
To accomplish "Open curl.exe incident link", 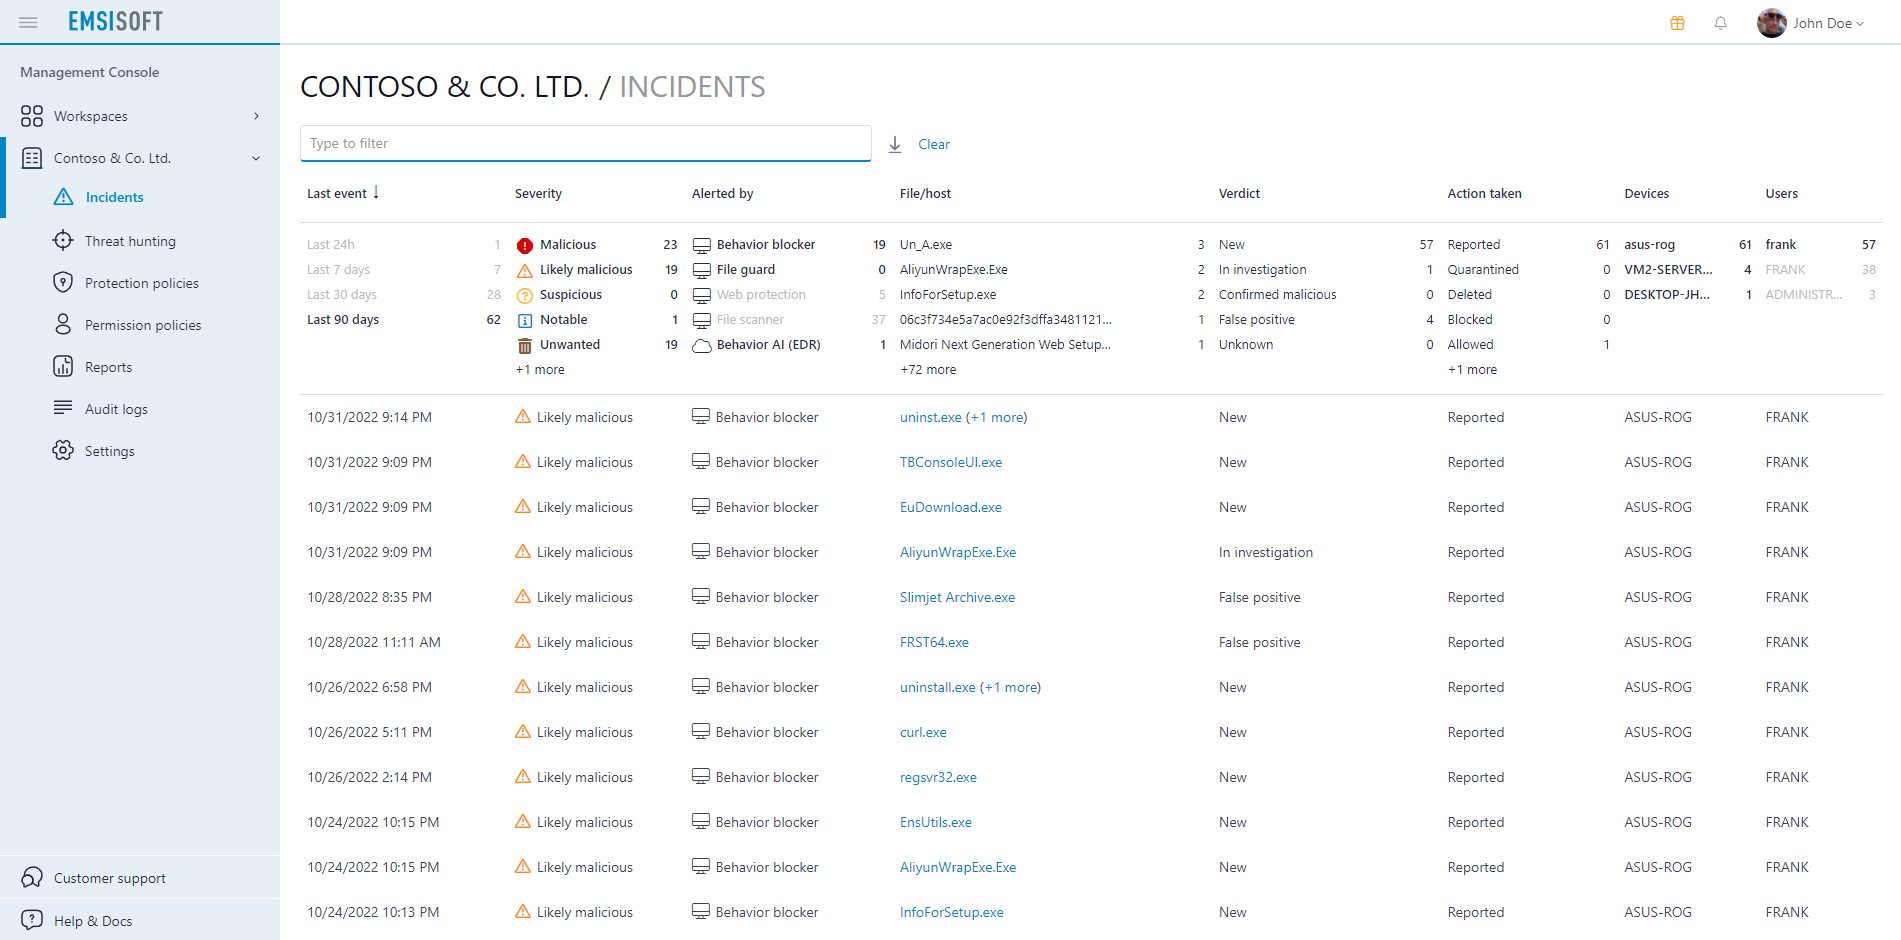I will point(923,732).
